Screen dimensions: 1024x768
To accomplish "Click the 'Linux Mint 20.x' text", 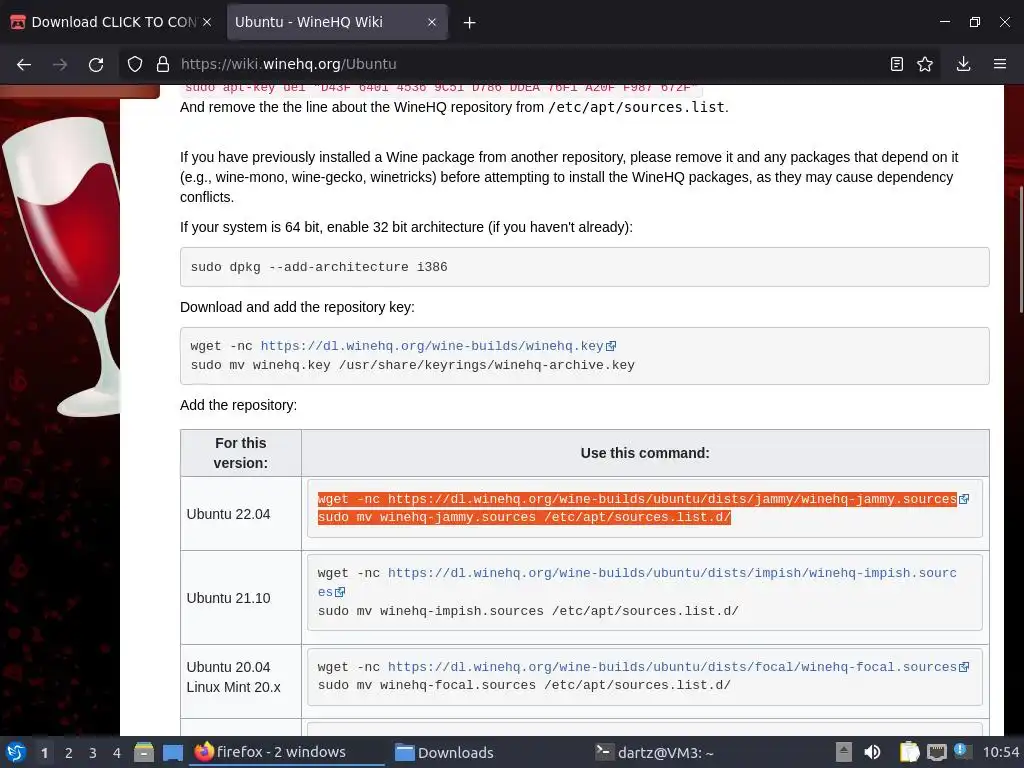I will (233, 687).
